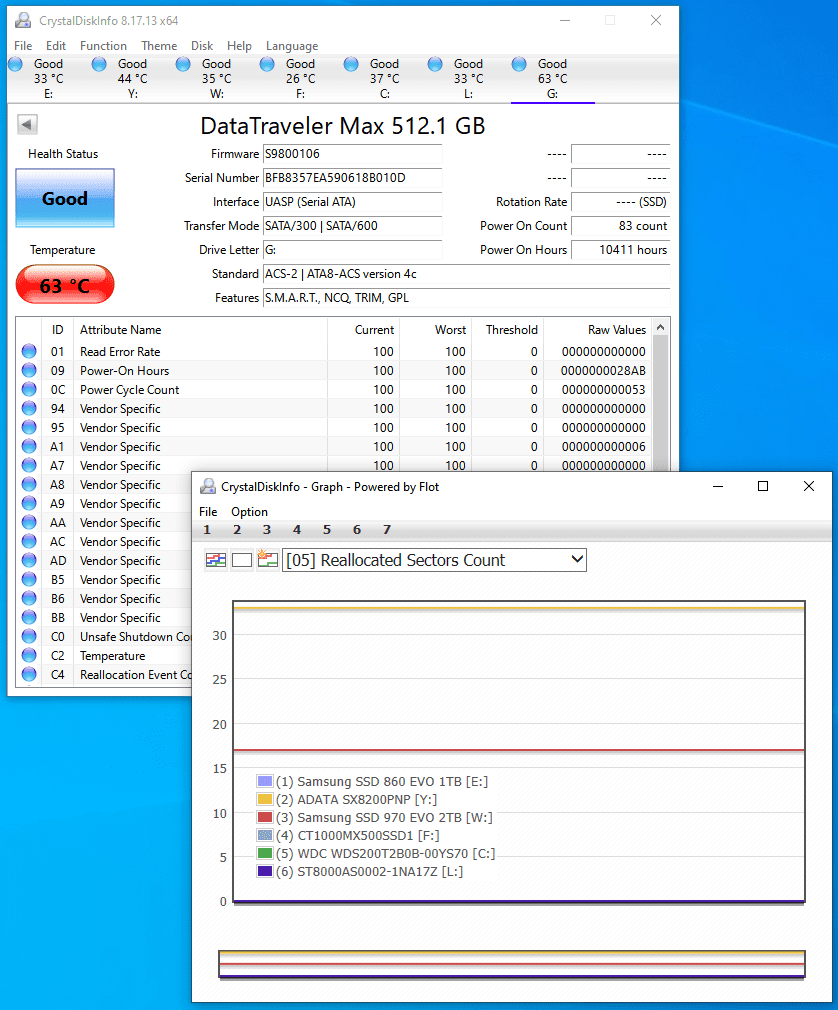Click the Samsung SSD 970 EVO red legend swatch
This screenshot has width=838, height=1010.
[x=265, y=817]
